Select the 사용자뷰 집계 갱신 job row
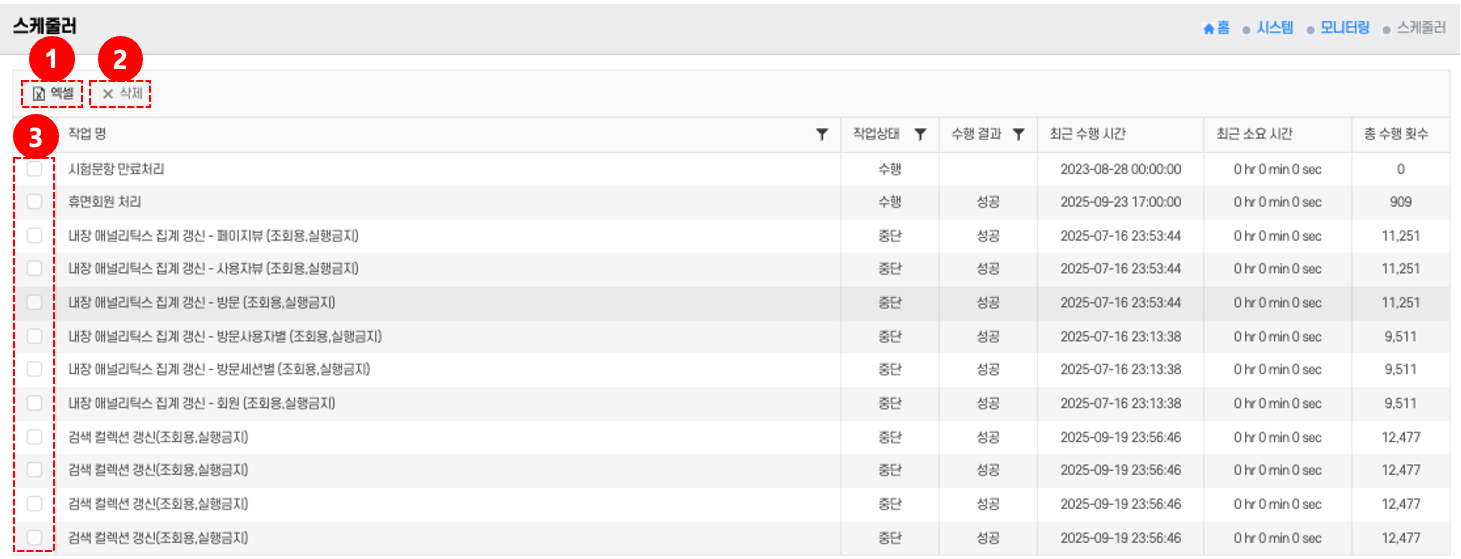1461x559 pixels. pyautogui.click(x=214, y=269)
